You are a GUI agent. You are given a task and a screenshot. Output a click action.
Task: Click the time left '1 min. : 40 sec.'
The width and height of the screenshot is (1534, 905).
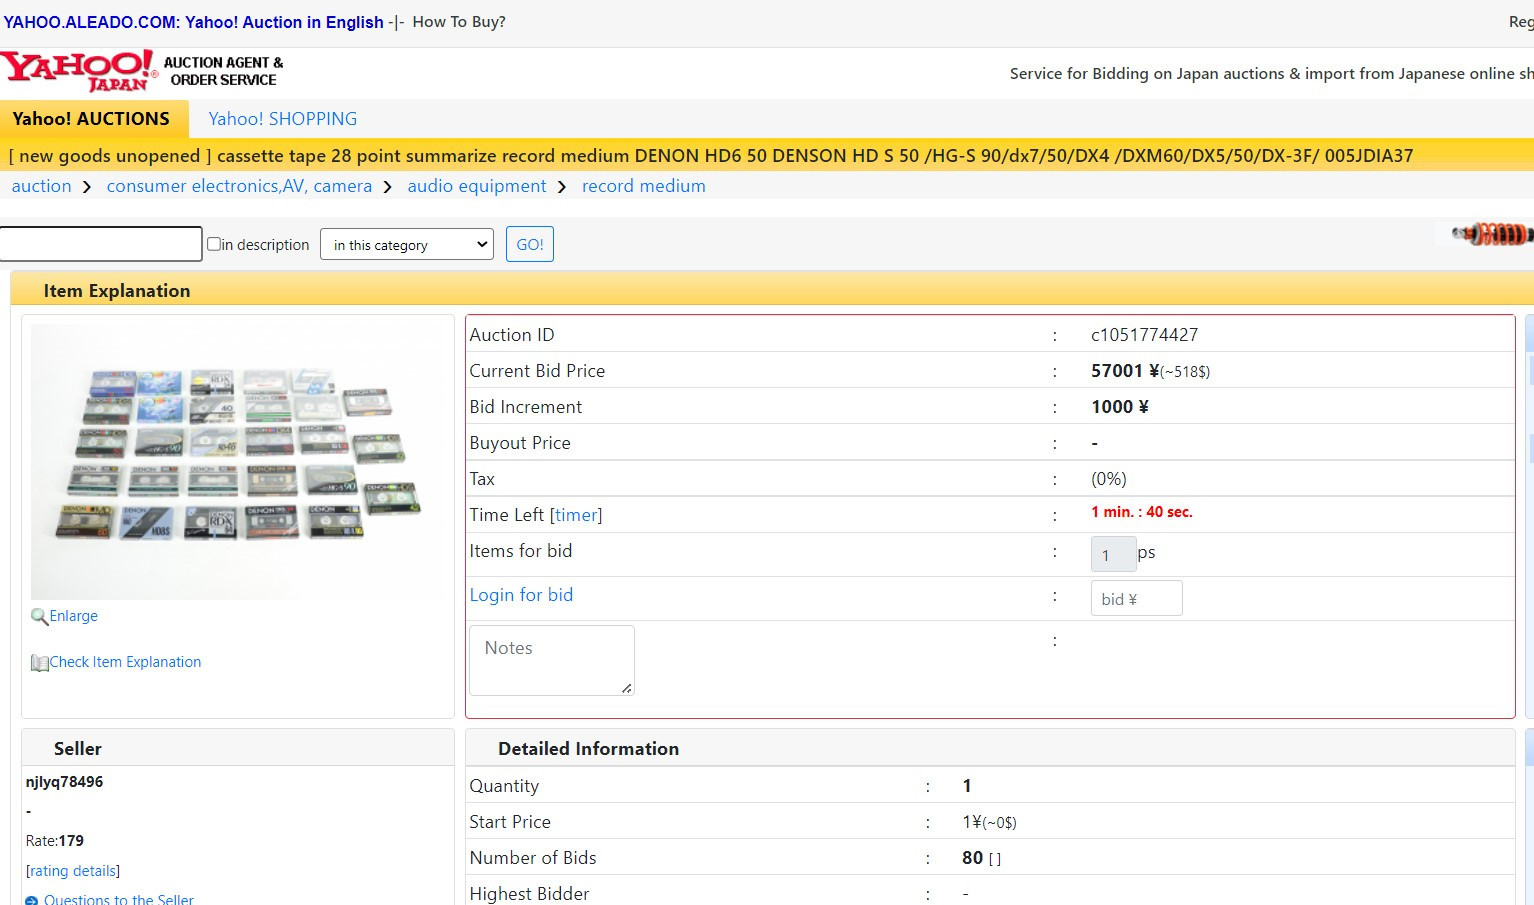point(1142,512)
